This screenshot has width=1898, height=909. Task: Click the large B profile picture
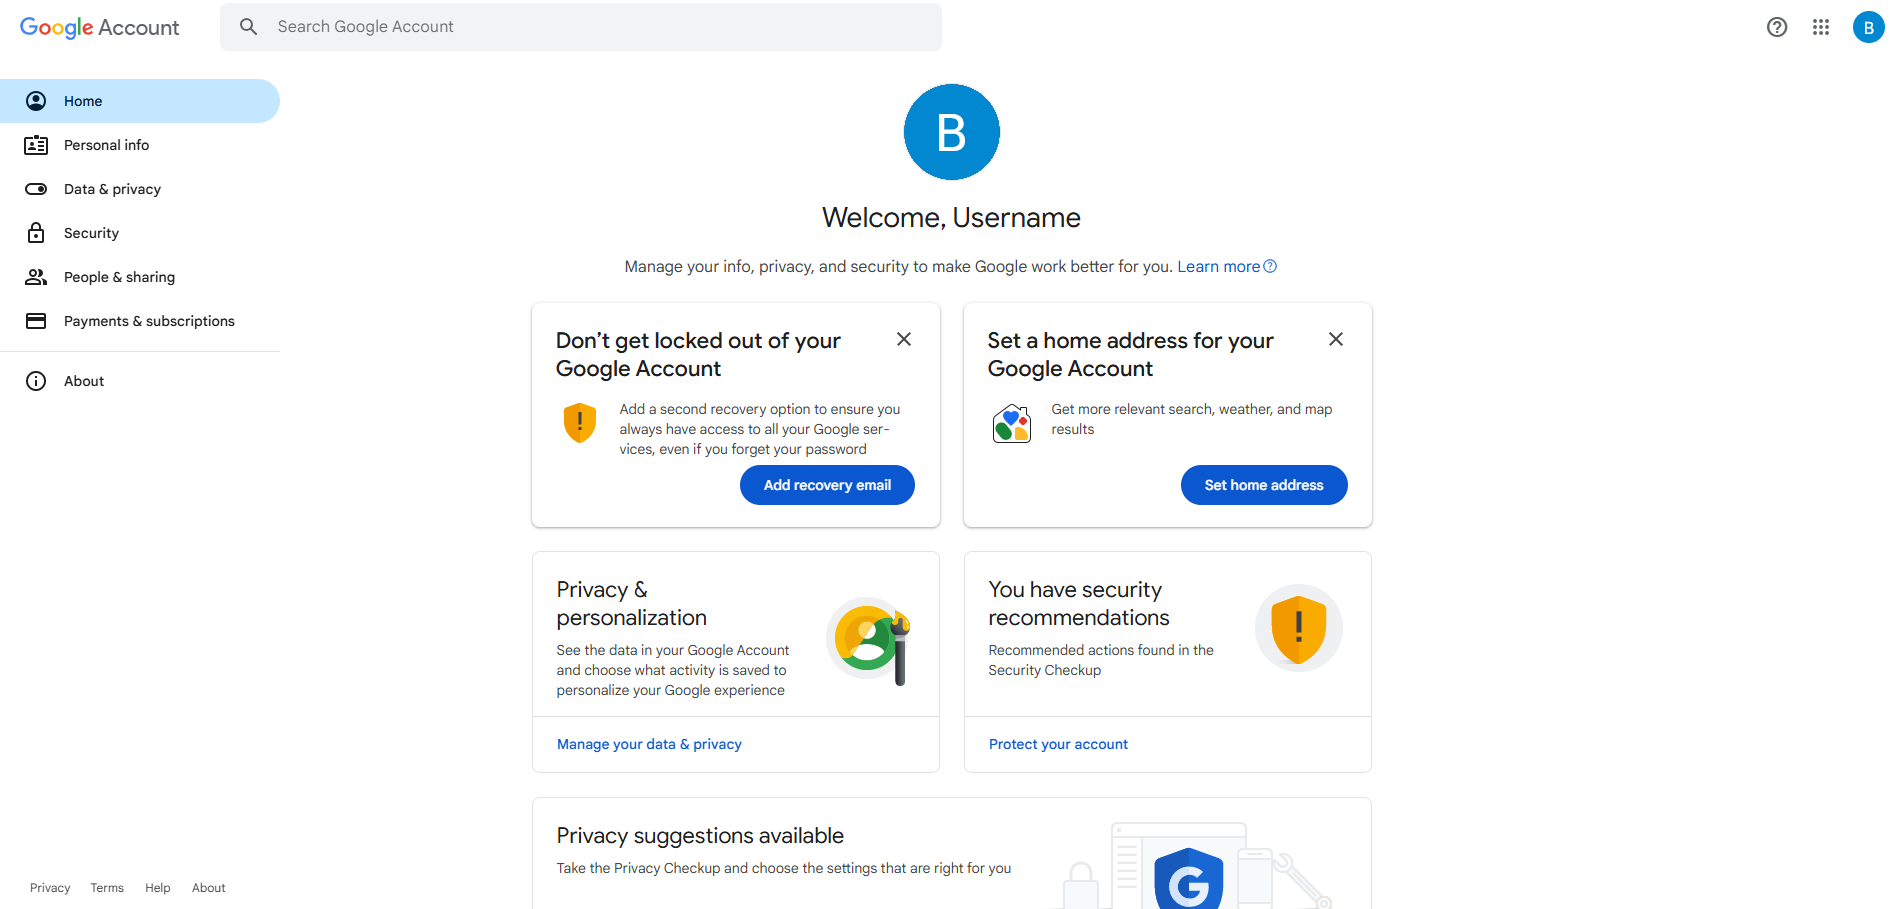(951, 132)
